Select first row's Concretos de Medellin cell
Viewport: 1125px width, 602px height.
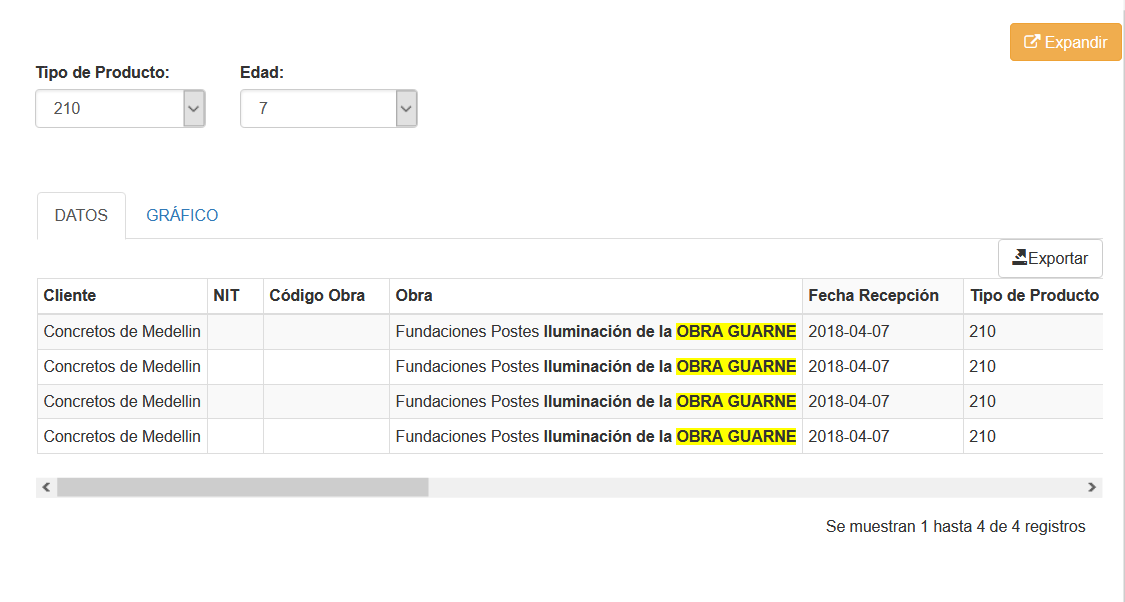122,331
